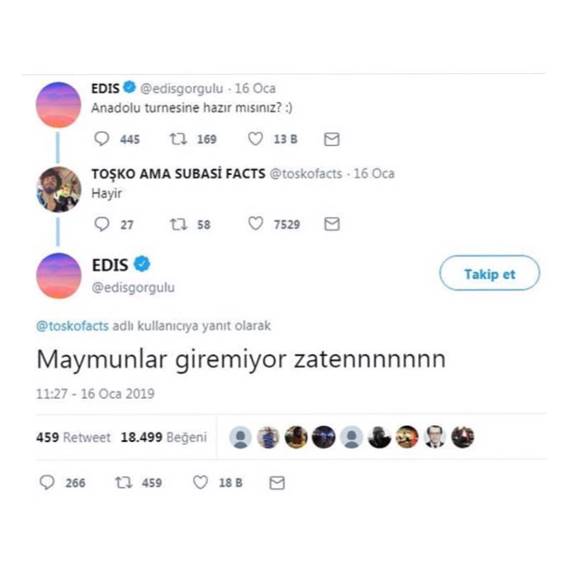Share Hayir tweet via message envelope
The image size is (568, 568).
331,224
